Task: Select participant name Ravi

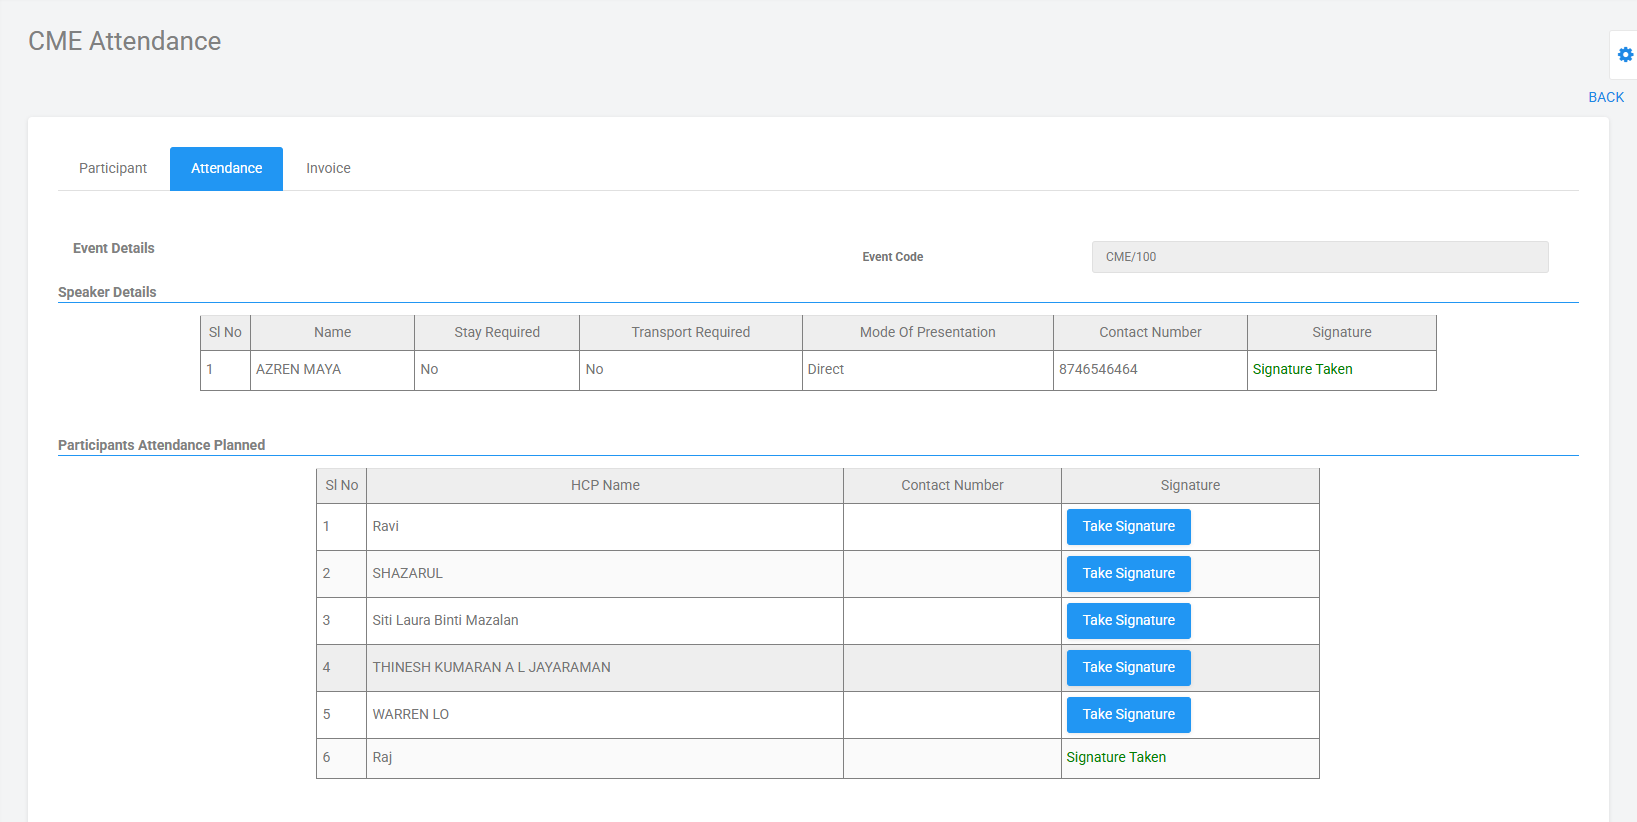Action: (x=385, y=526)
